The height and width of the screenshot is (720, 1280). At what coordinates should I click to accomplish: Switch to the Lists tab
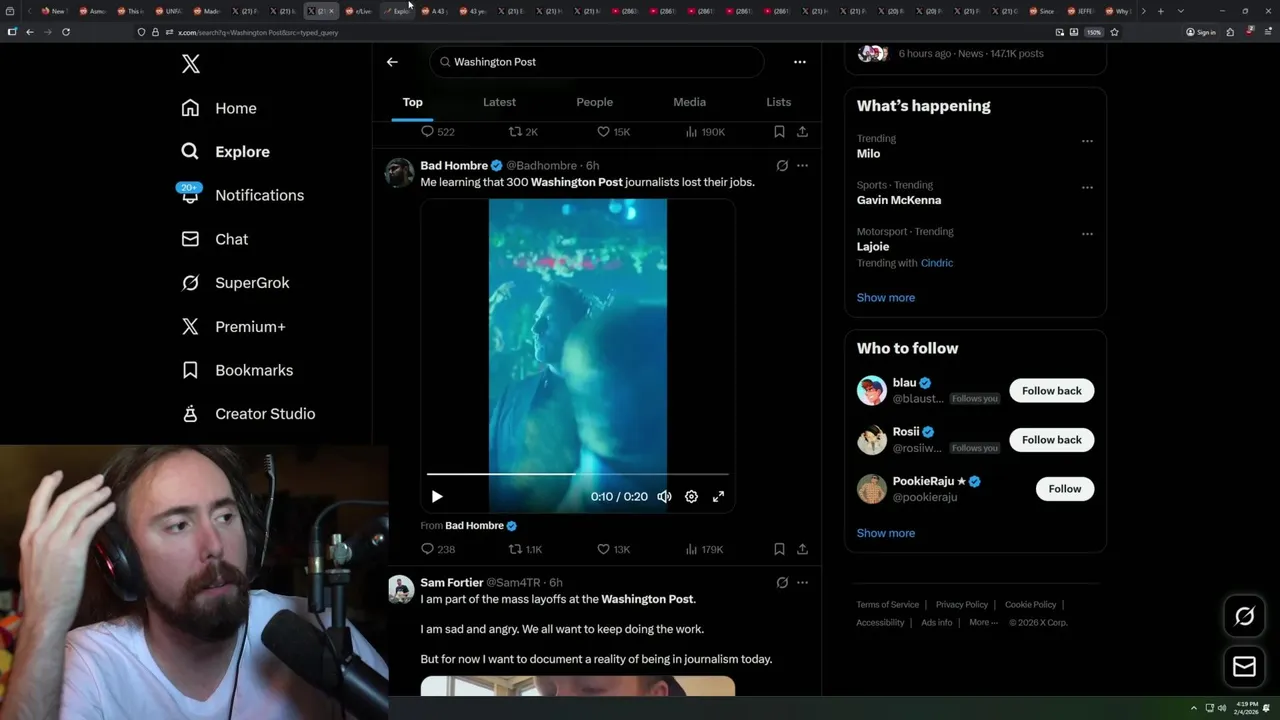click(x=778, y=102)
